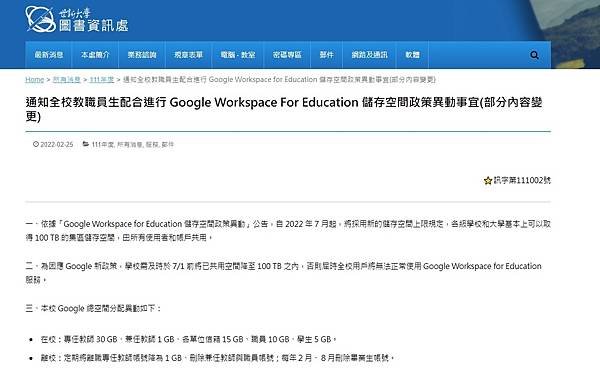Image resolution: width=600 pixels, height=378 pixels.
Task: Click the document number 訊字第111002號
Action: [x=522, y=180]
